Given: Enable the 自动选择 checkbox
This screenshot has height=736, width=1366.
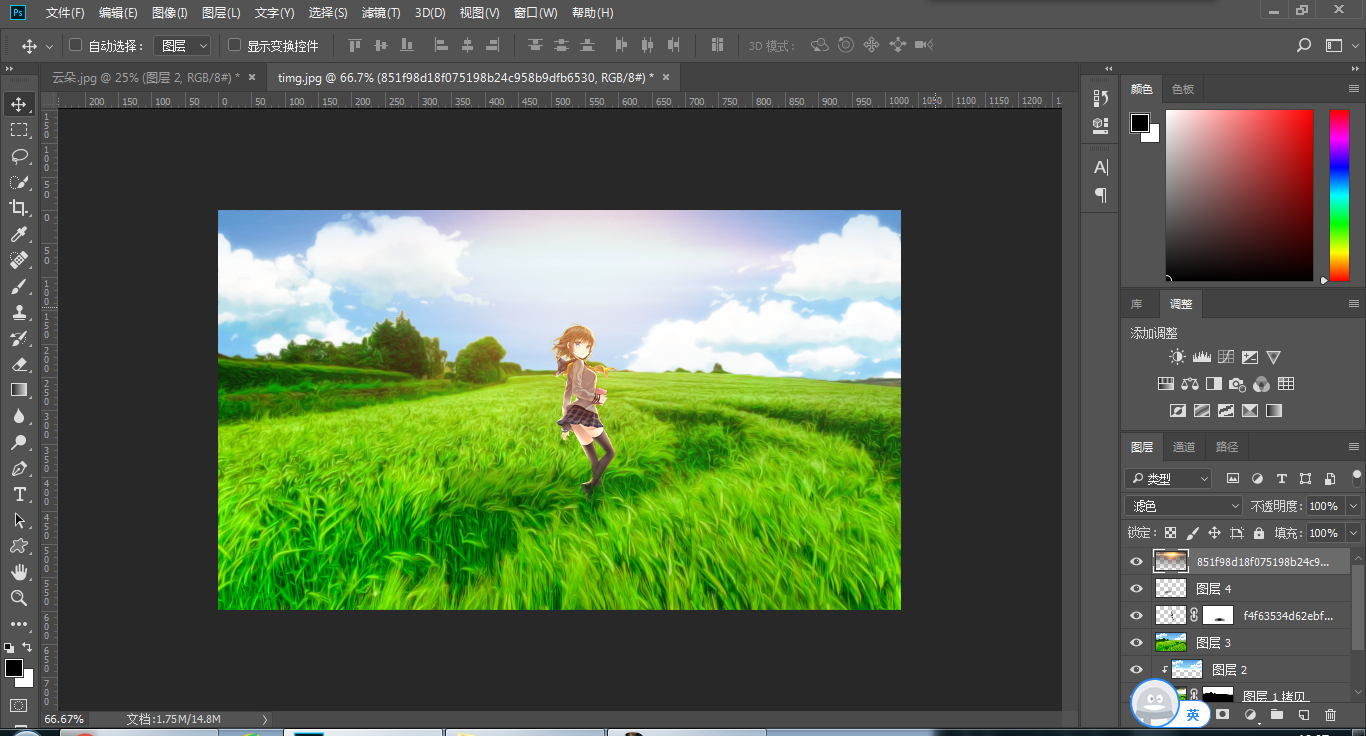Looking at the screenshot, I should (75, 45).
